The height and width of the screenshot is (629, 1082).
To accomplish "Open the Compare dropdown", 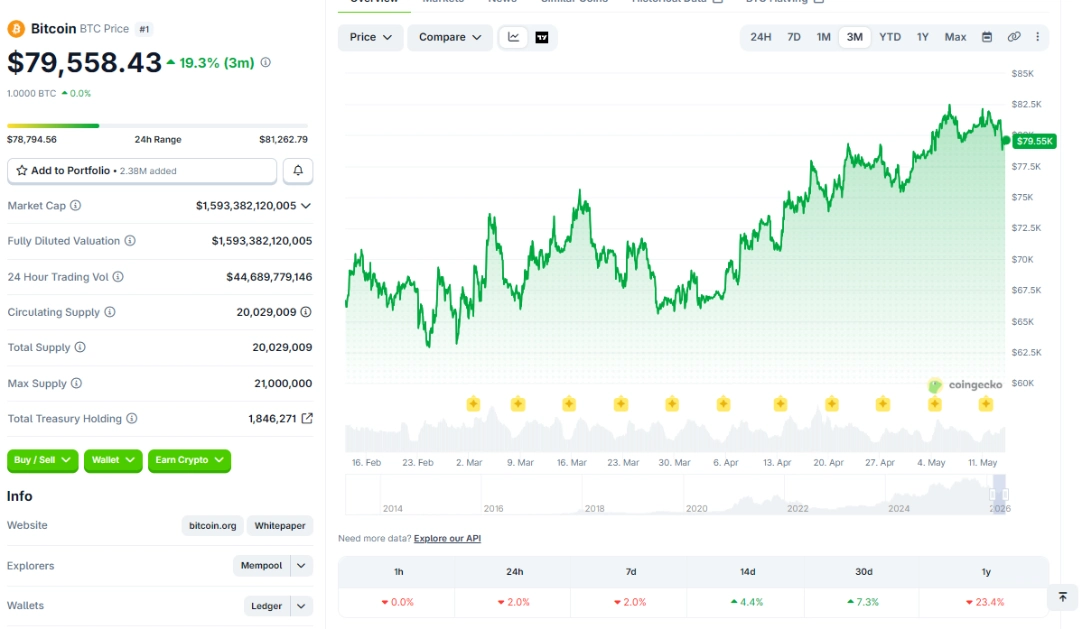I will tap(450, 37).
